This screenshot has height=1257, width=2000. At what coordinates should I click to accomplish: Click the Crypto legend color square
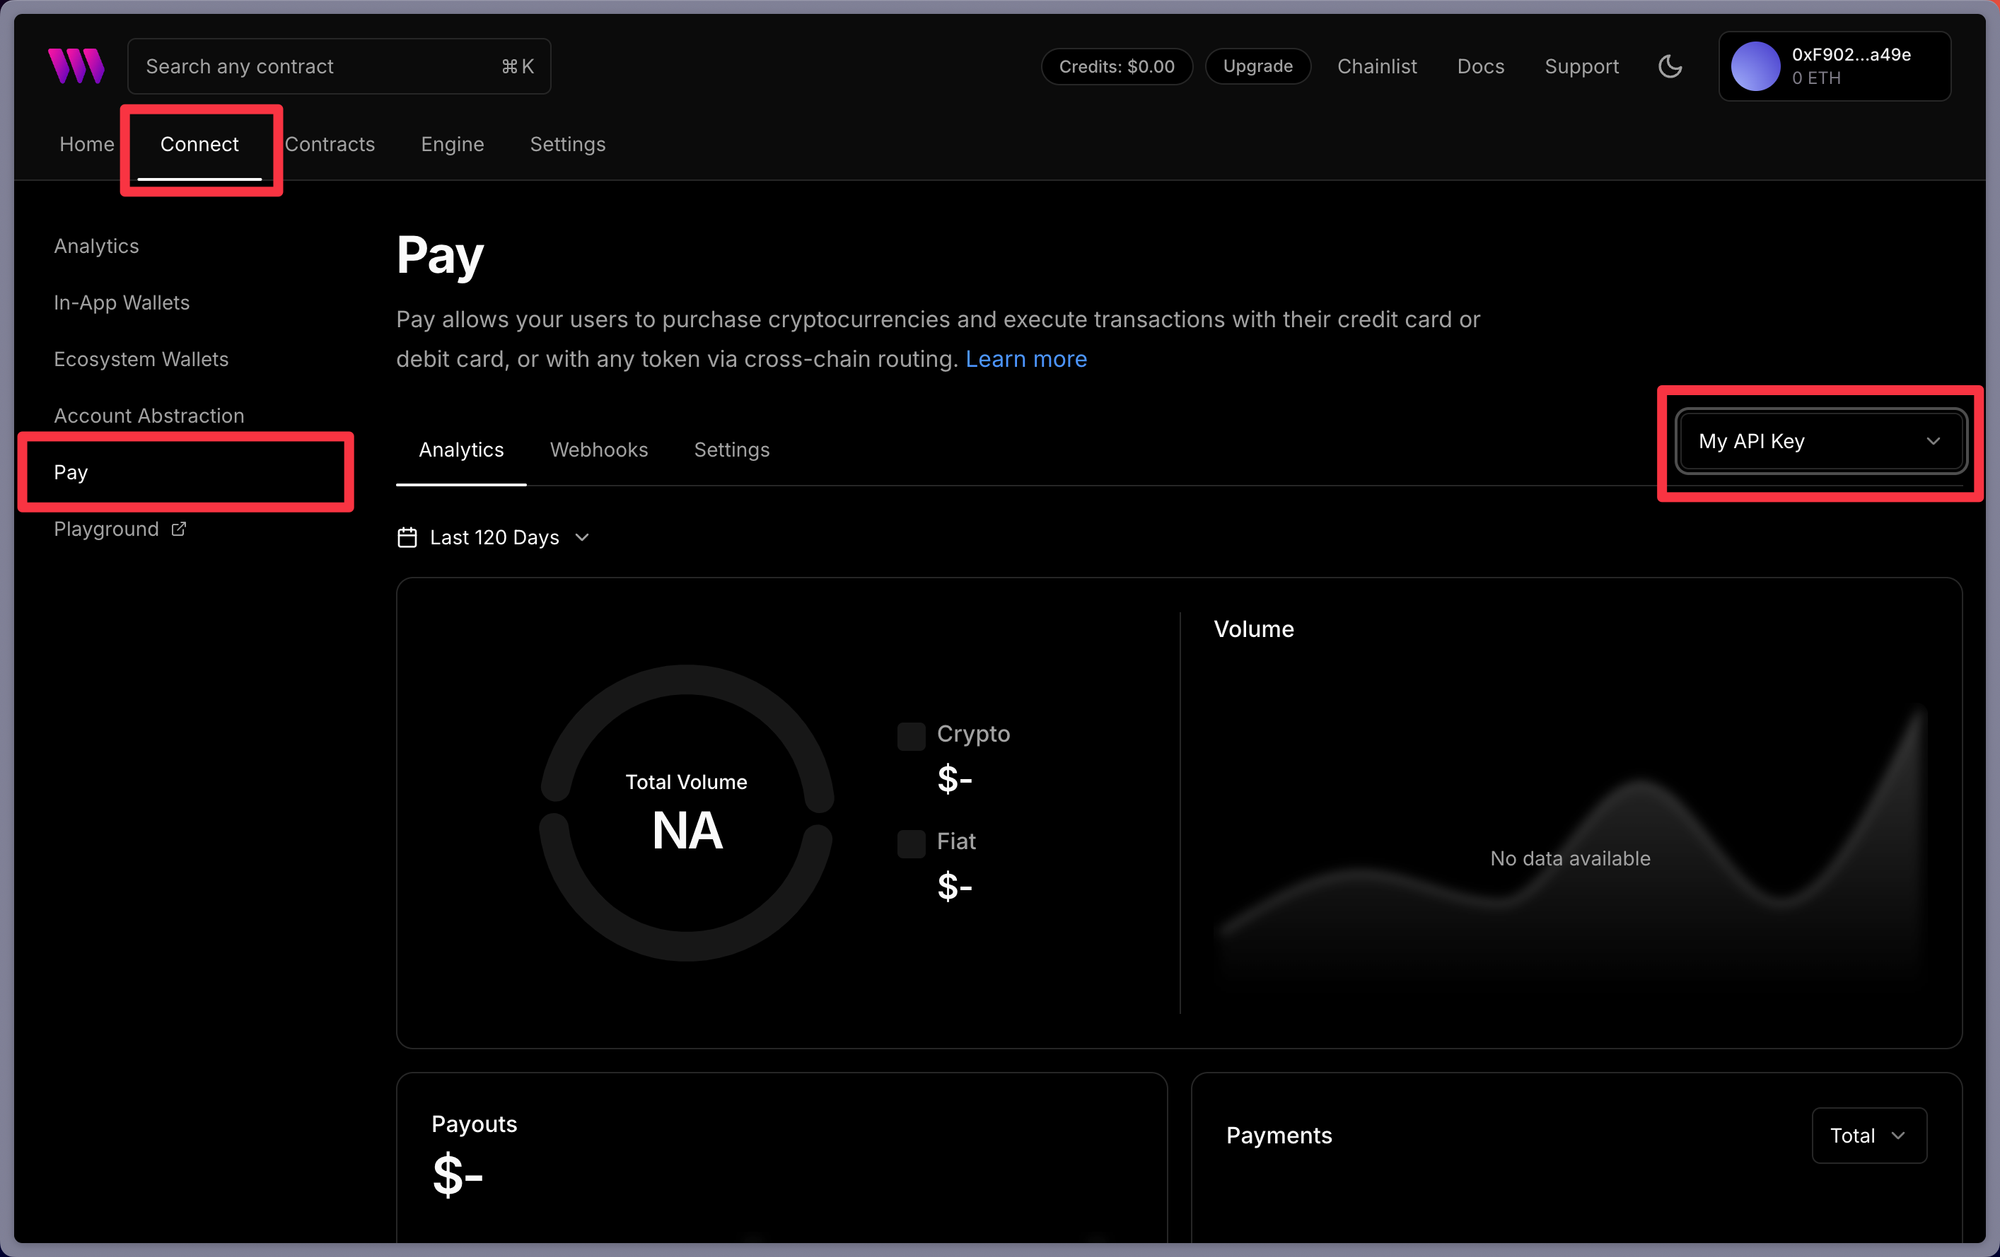[x=911, y=736]
